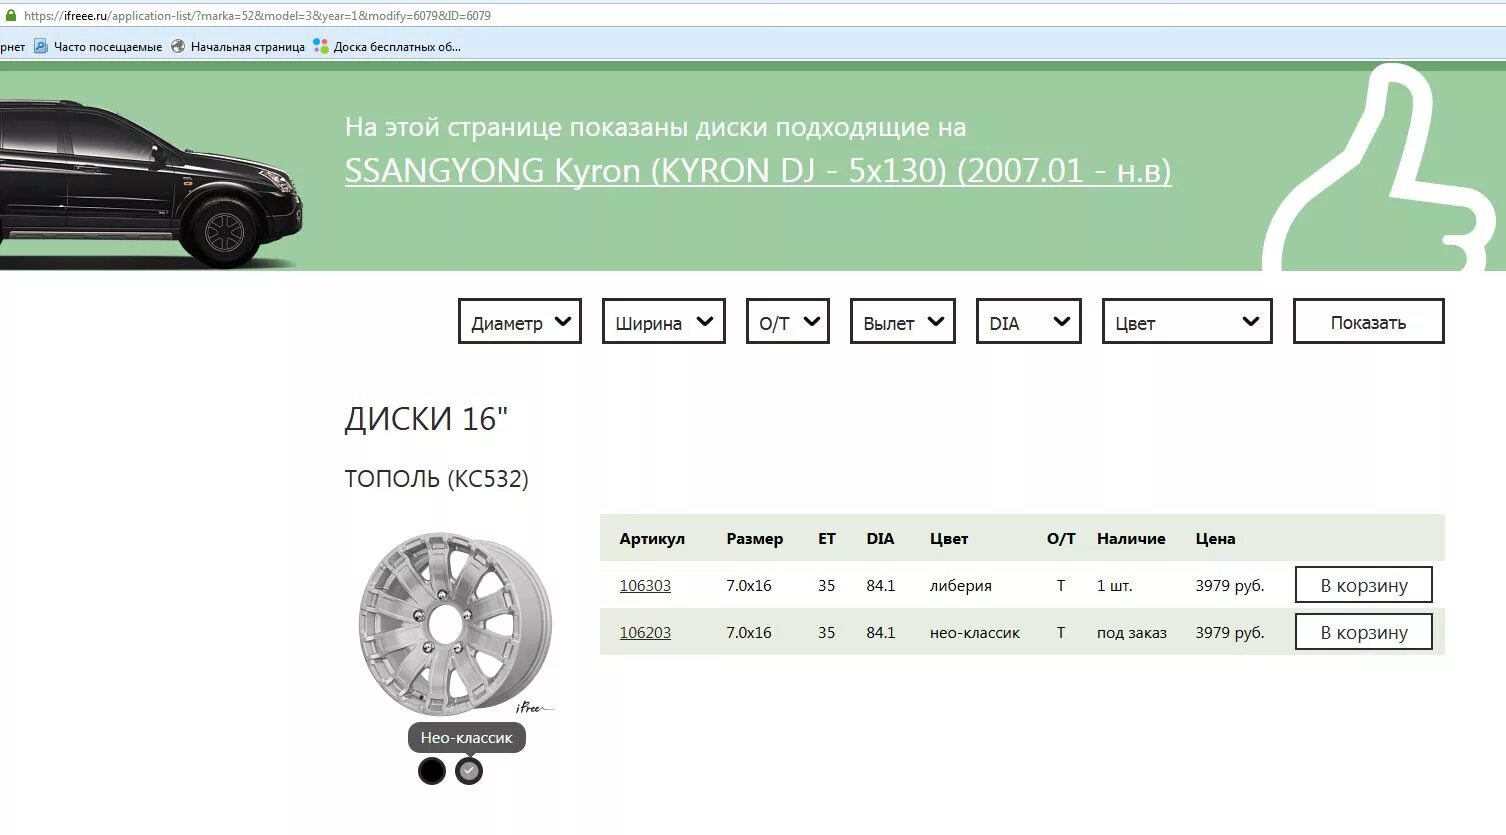Add либерия wheel to cart

1364,585
